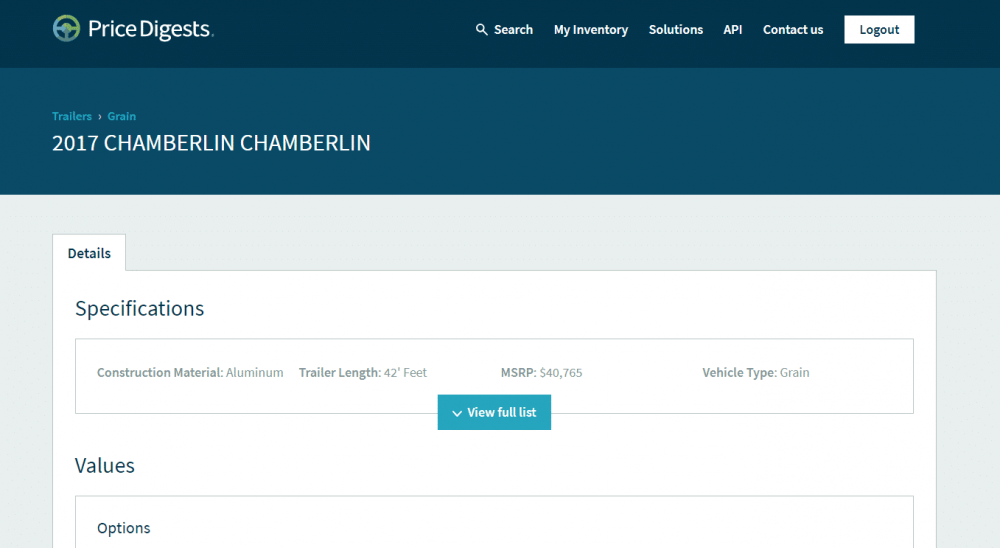Image resolution: width=1000 pixels, height=548 pixels.
Task: Click the Options heading under Values
Action: pyautogui.click(x=124, y=528)
